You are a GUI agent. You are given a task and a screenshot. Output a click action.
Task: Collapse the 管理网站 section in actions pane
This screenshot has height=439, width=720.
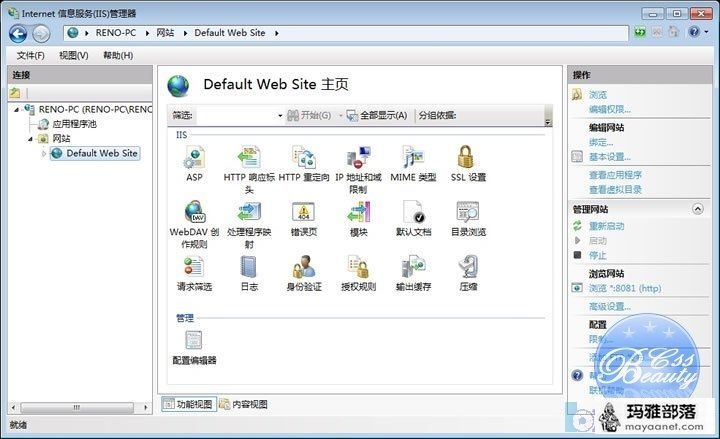(x=697, y=209)
